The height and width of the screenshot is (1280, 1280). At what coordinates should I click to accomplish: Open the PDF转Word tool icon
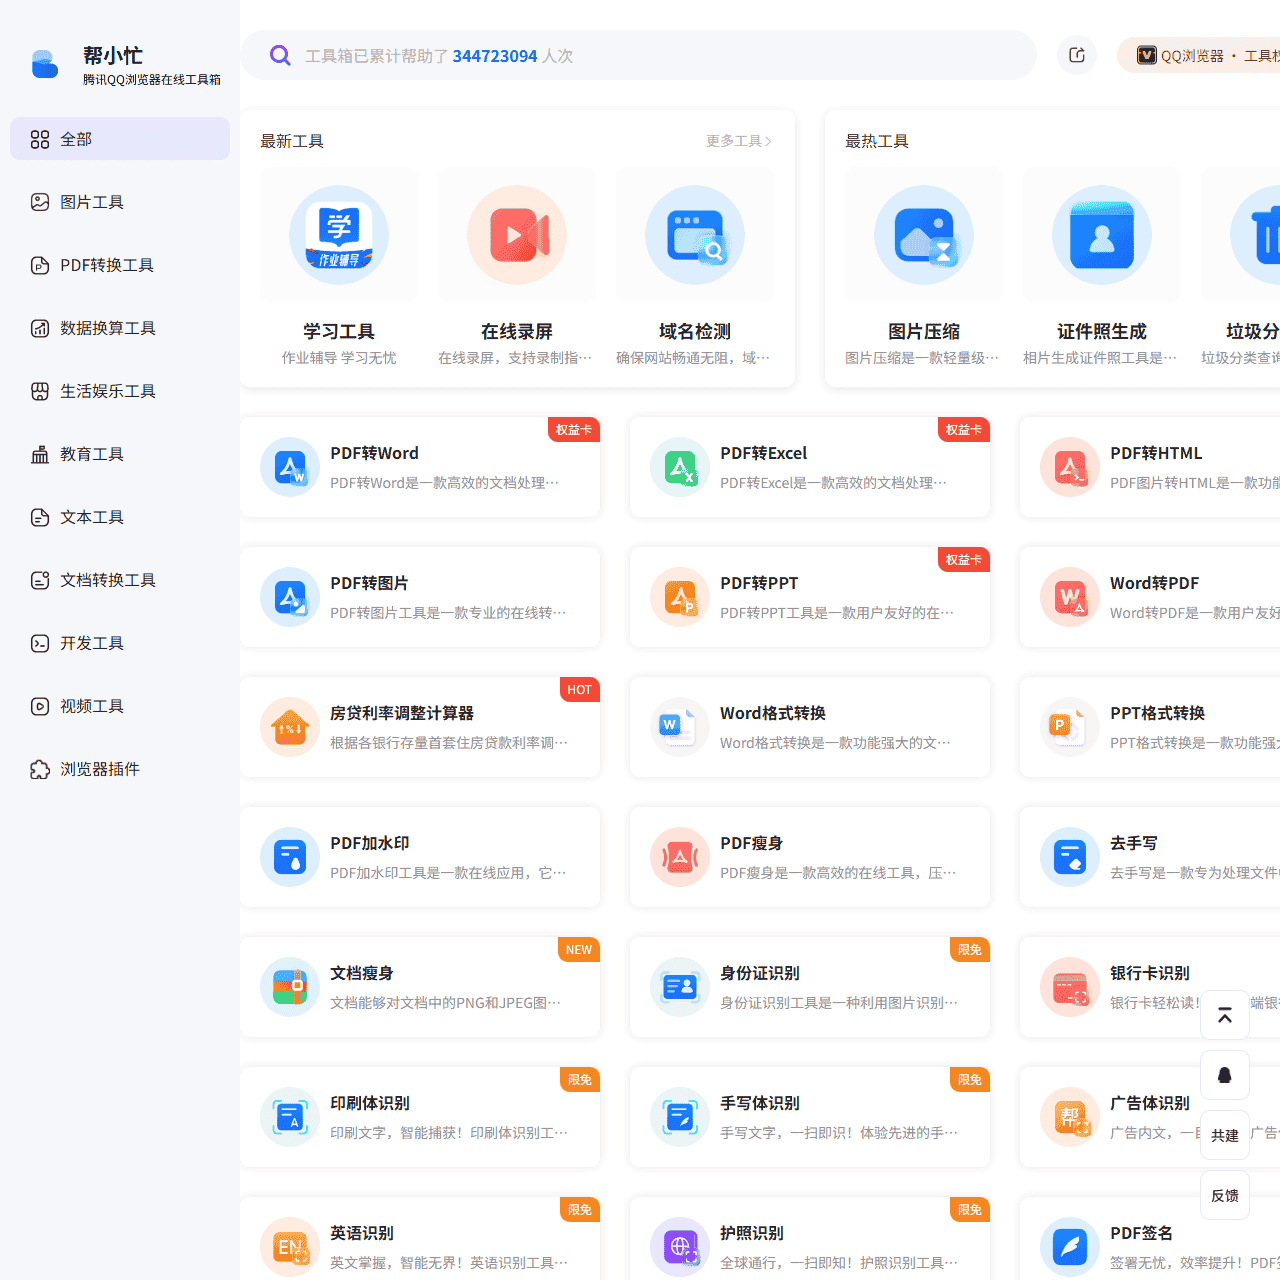[x=289, y=467]
